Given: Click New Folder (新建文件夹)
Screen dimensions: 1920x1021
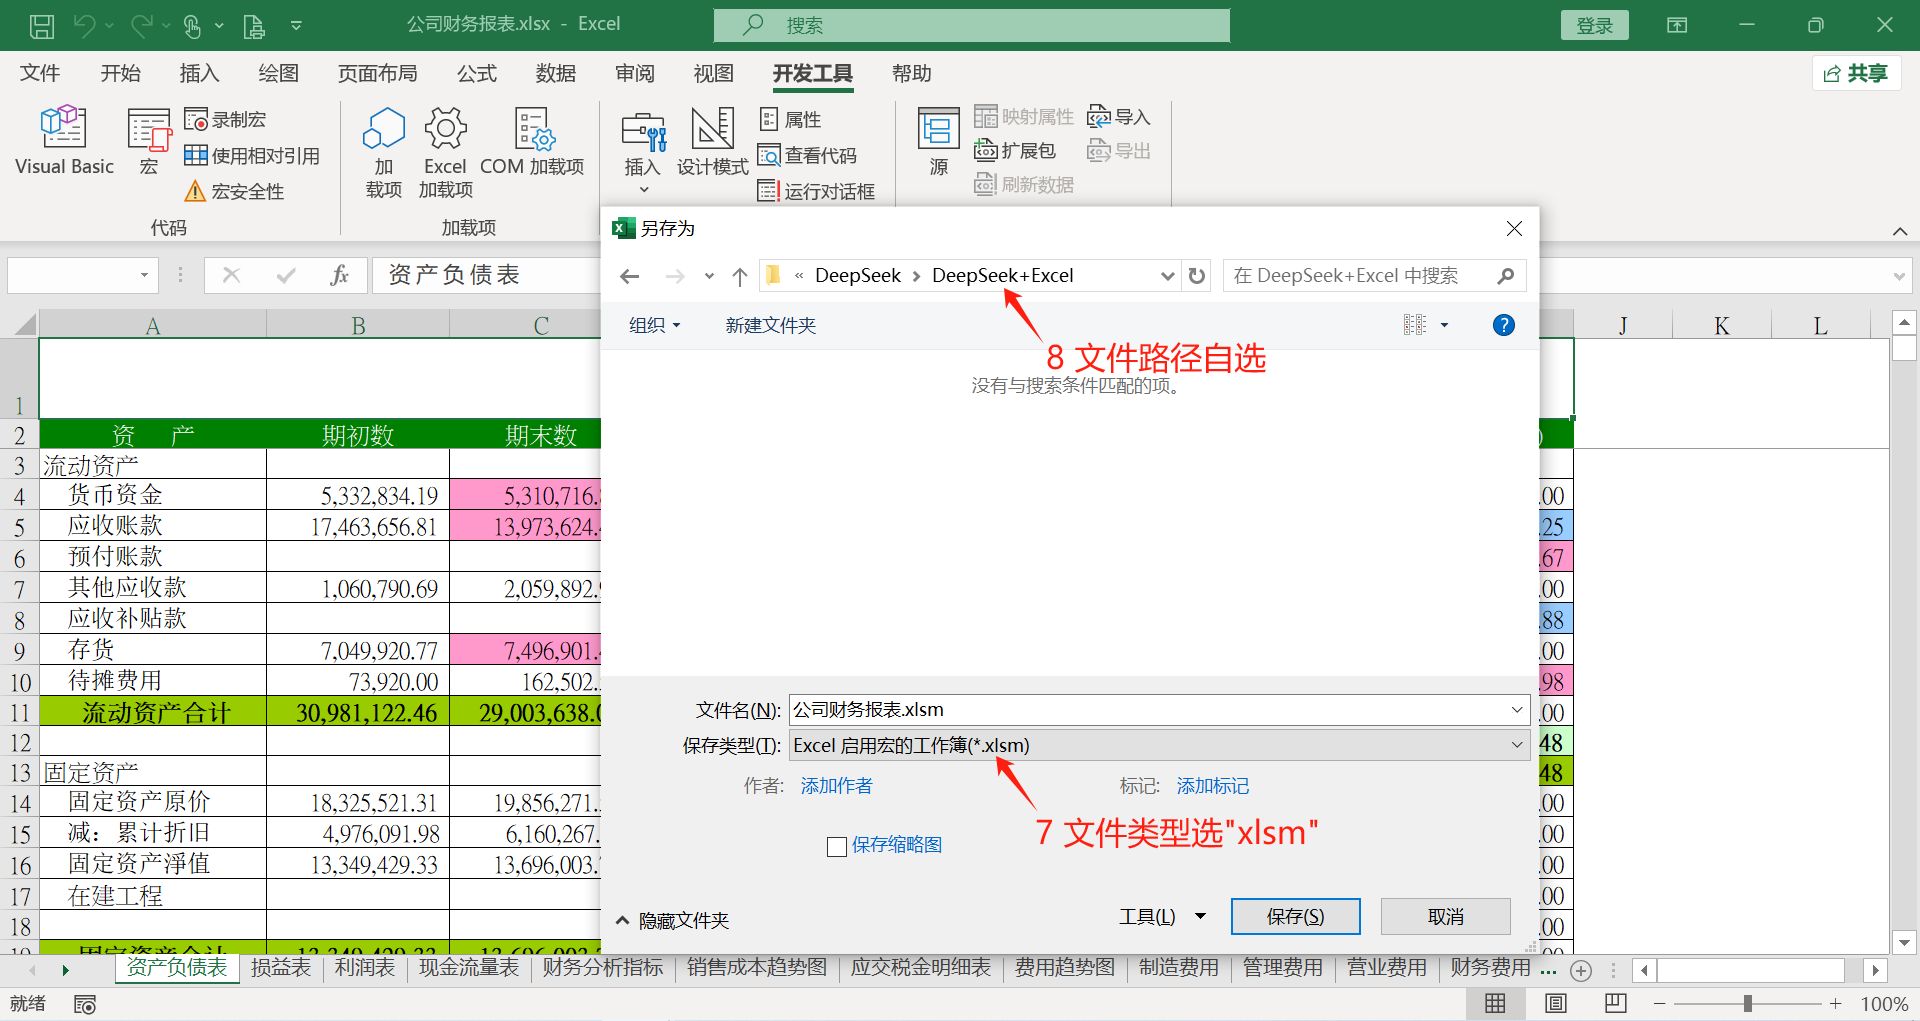Looking at the screenshot, I should (x=770, y=325).
